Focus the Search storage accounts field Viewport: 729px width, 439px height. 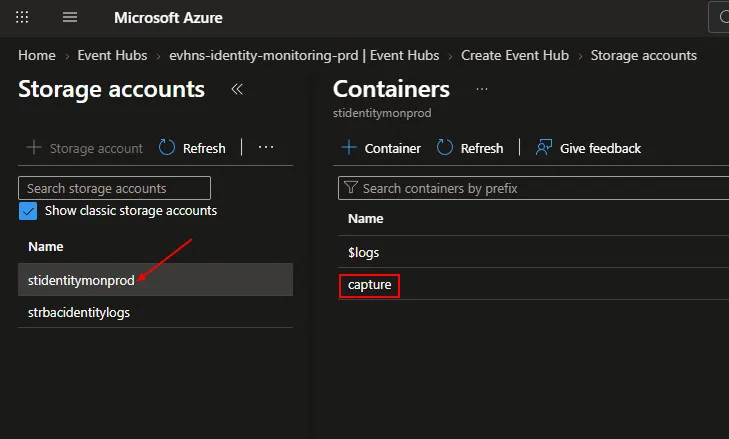pos(114,188)
